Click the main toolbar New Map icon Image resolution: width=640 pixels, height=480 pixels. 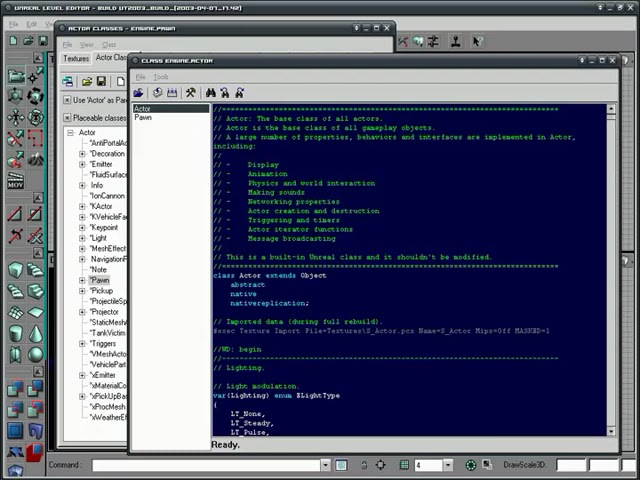[x=13, y=40]
